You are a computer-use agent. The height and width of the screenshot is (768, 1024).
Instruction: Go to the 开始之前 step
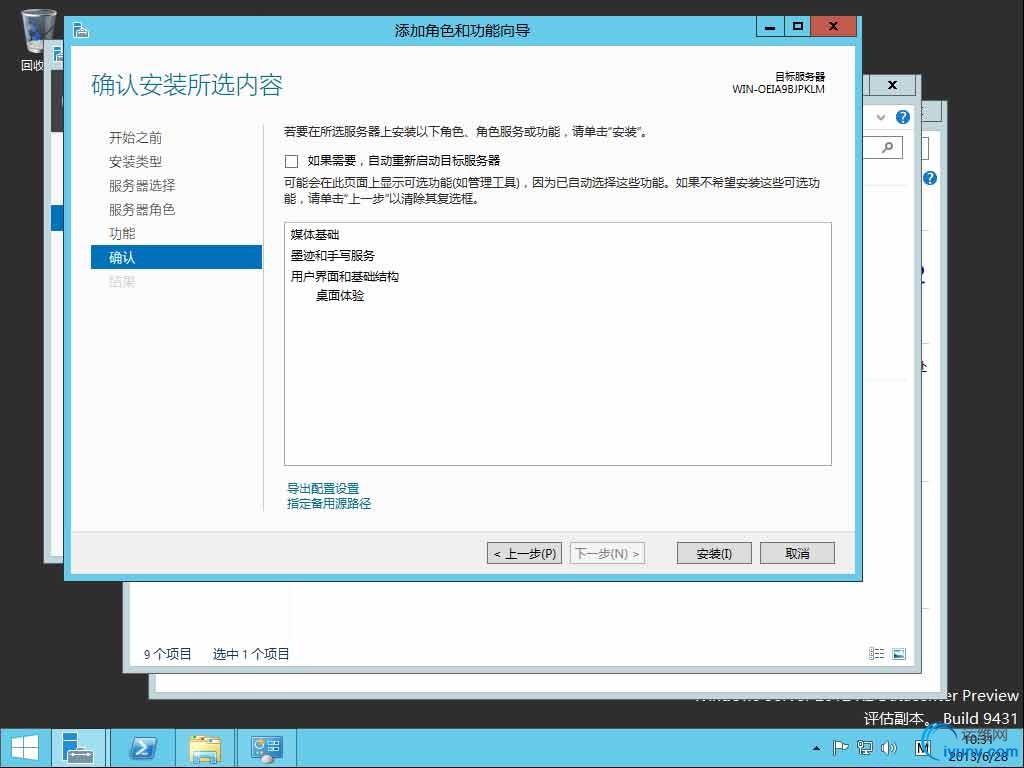(135, 137)
